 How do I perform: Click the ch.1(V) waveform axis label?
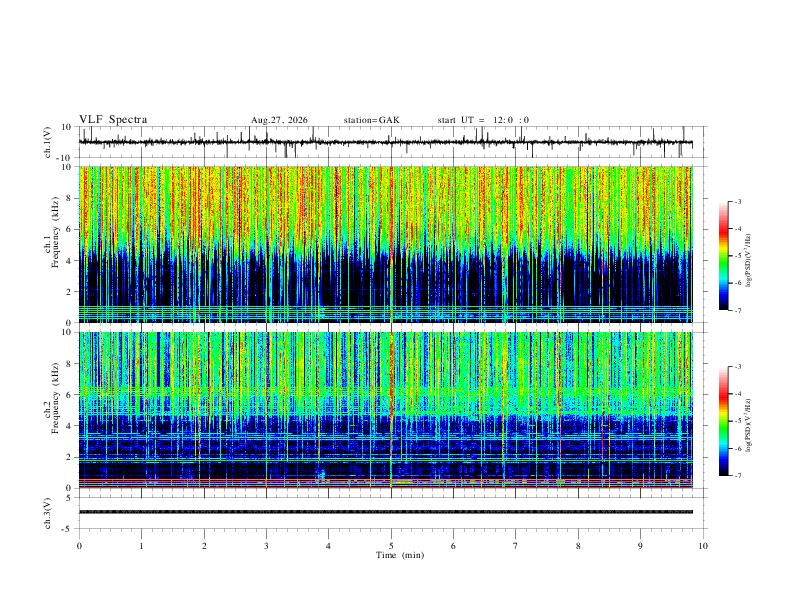pos(48,142)
